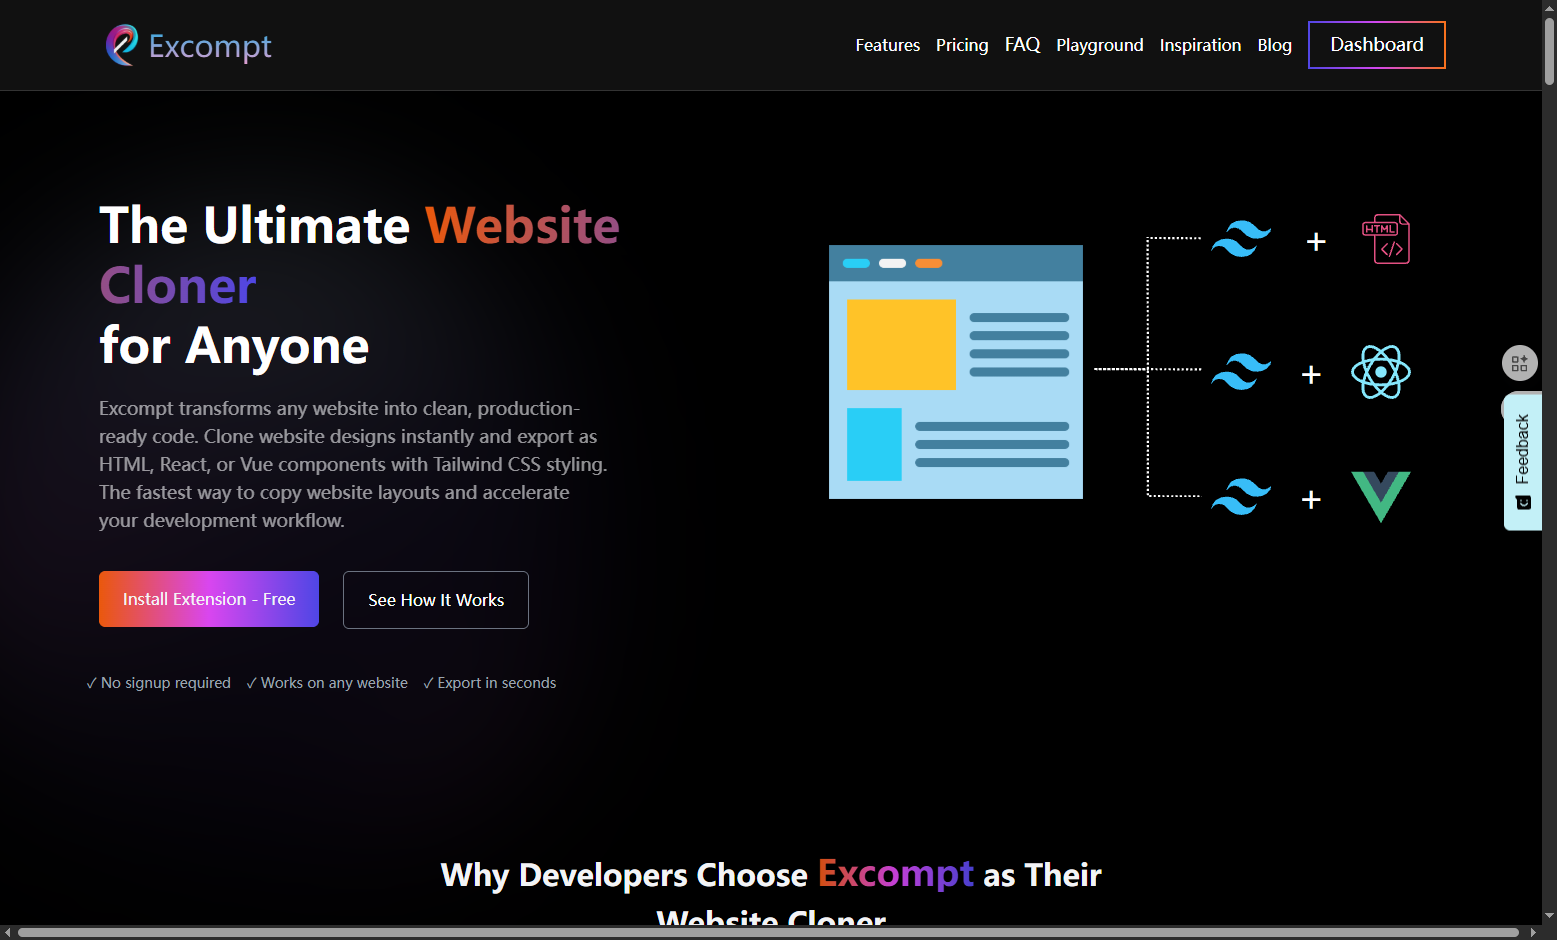This screenshot has height=940, width=1557.
Task: Open the Playground nav item
Action: pos(1099,45)
